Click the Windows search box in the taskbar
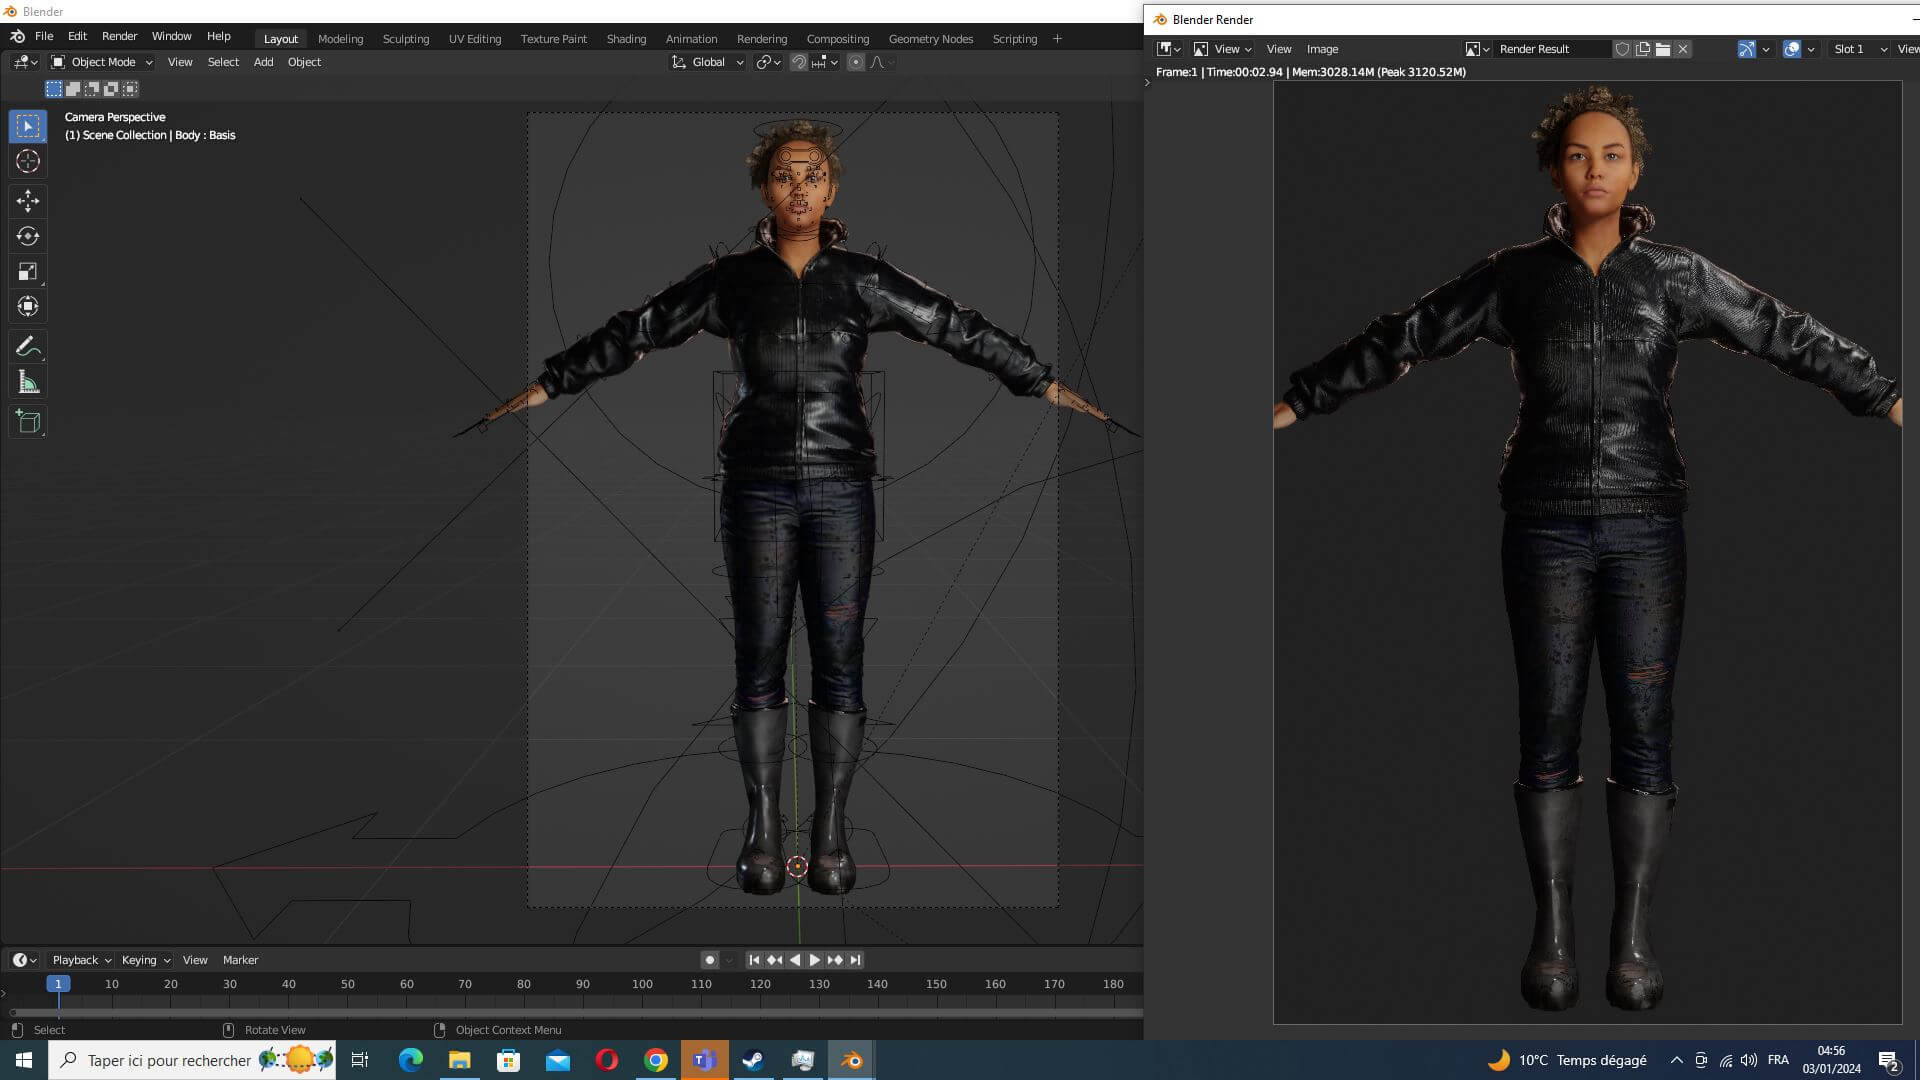Image resolution: width=1920 pixels, height=1080 pixels. click(192, 1060)
